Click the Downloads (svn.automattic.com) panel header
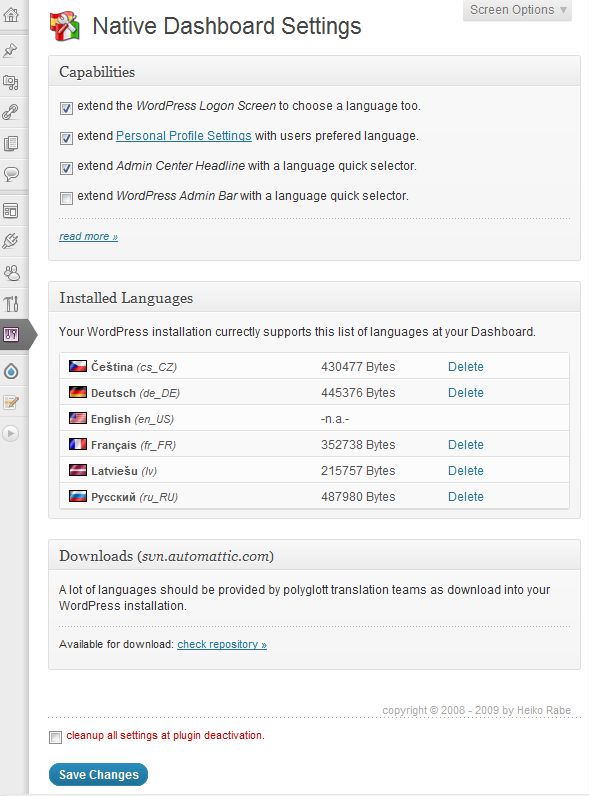This screenshot has width=589, height=796. [x=314, y=555]
